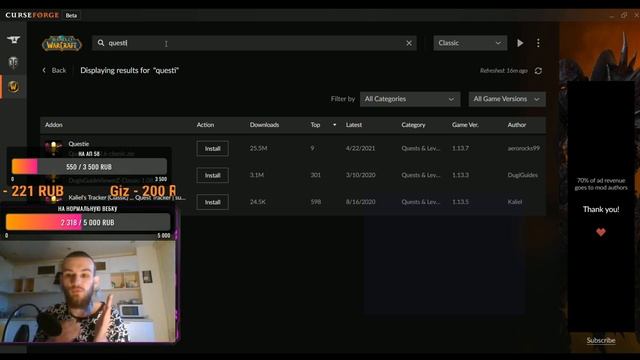Click the 2 318 / 5 000 RUB progress bar
The height and width of the screenshot is (360, 640).
click(x=88, y=222)
